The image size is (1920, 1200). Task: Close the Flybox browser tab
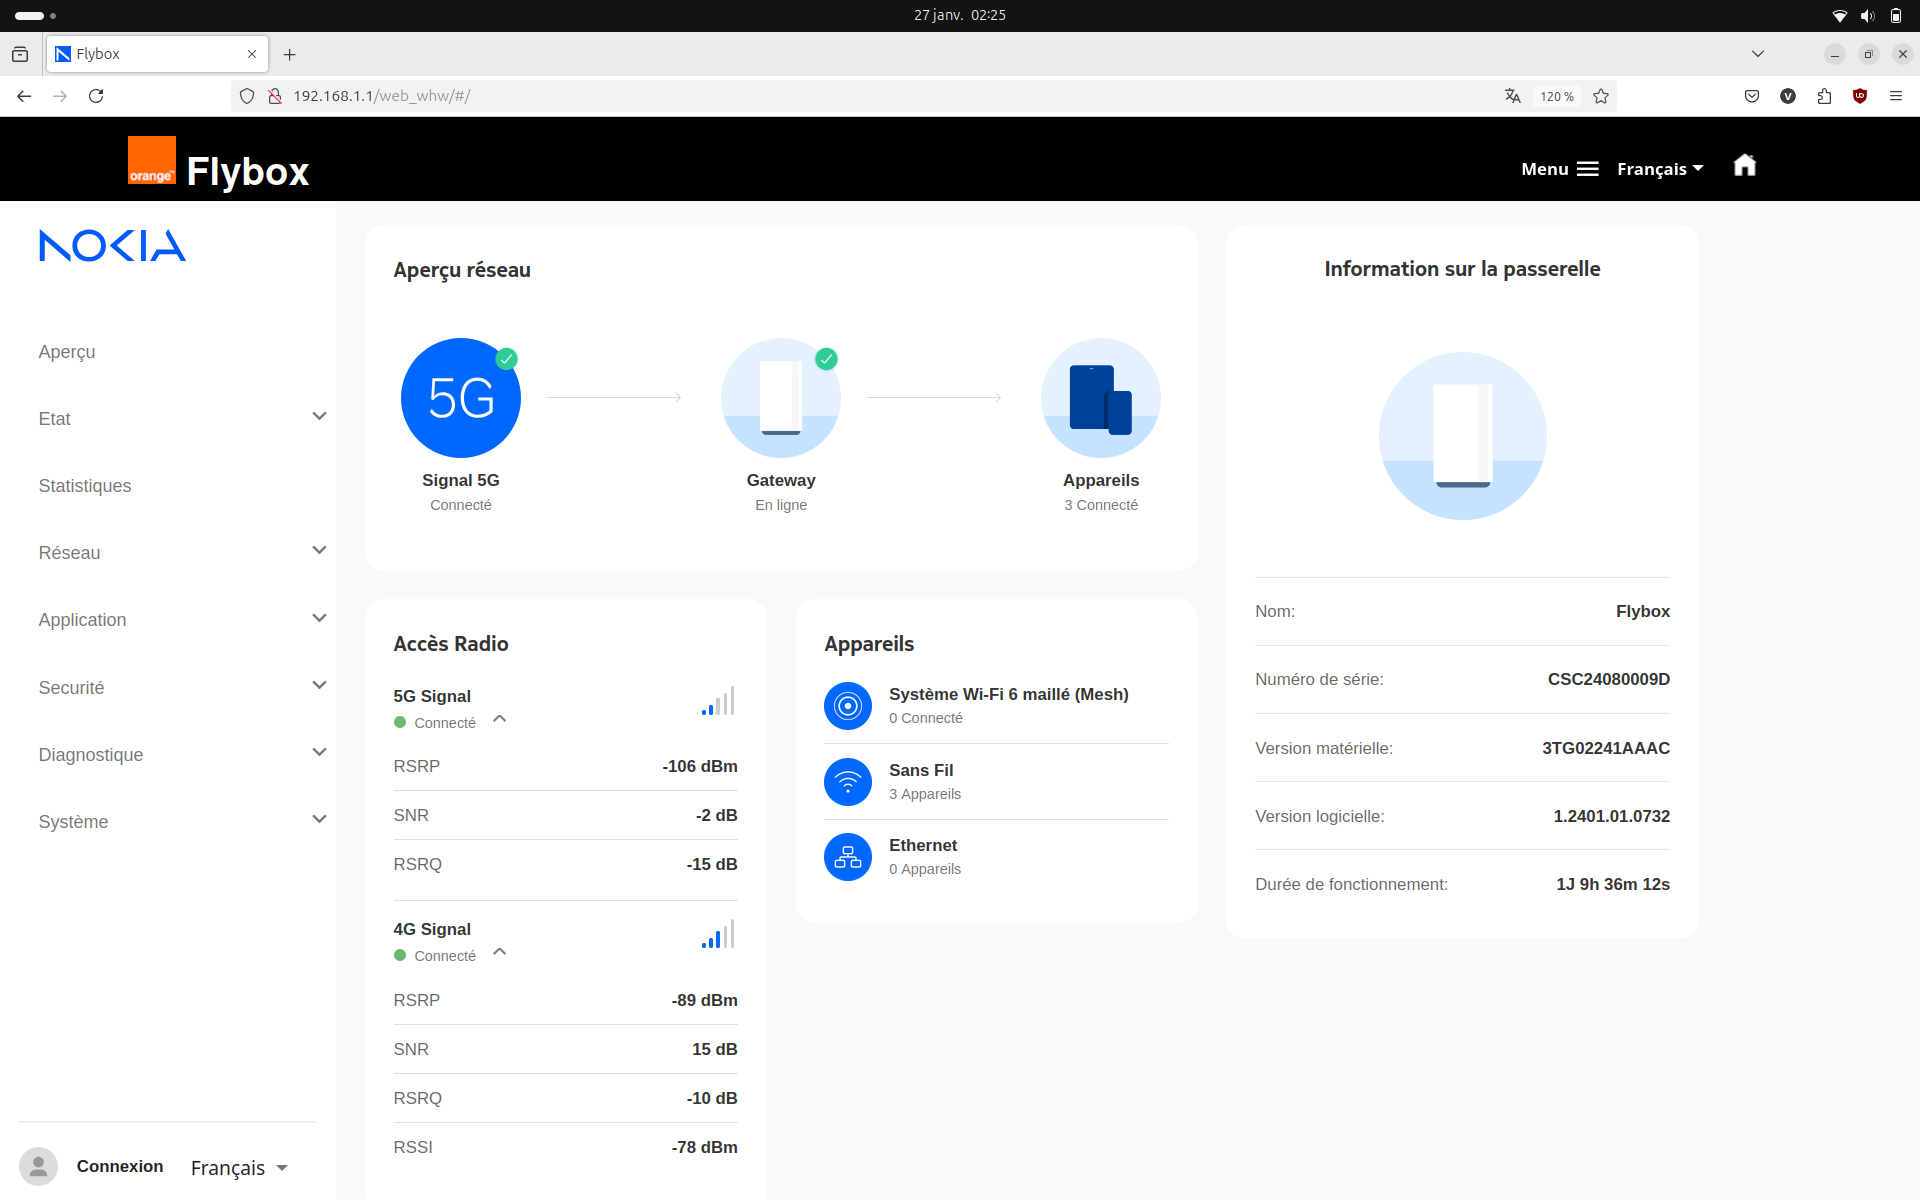[x=252, y=54]
